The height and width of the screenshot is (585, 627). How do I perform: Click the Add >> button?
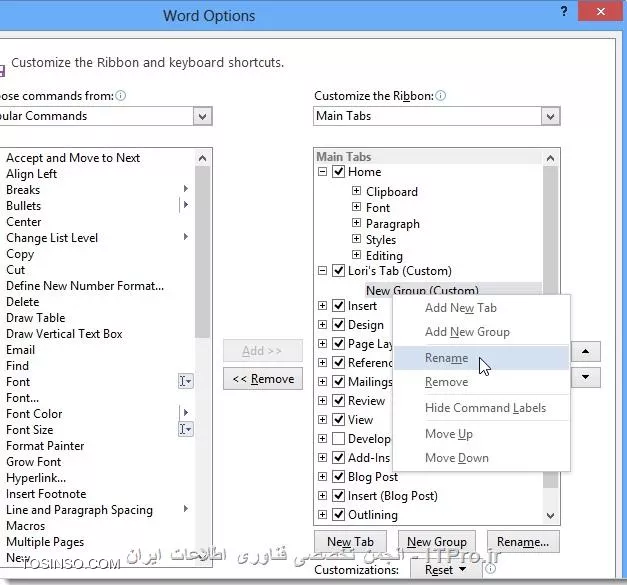[x=263, y=351]
